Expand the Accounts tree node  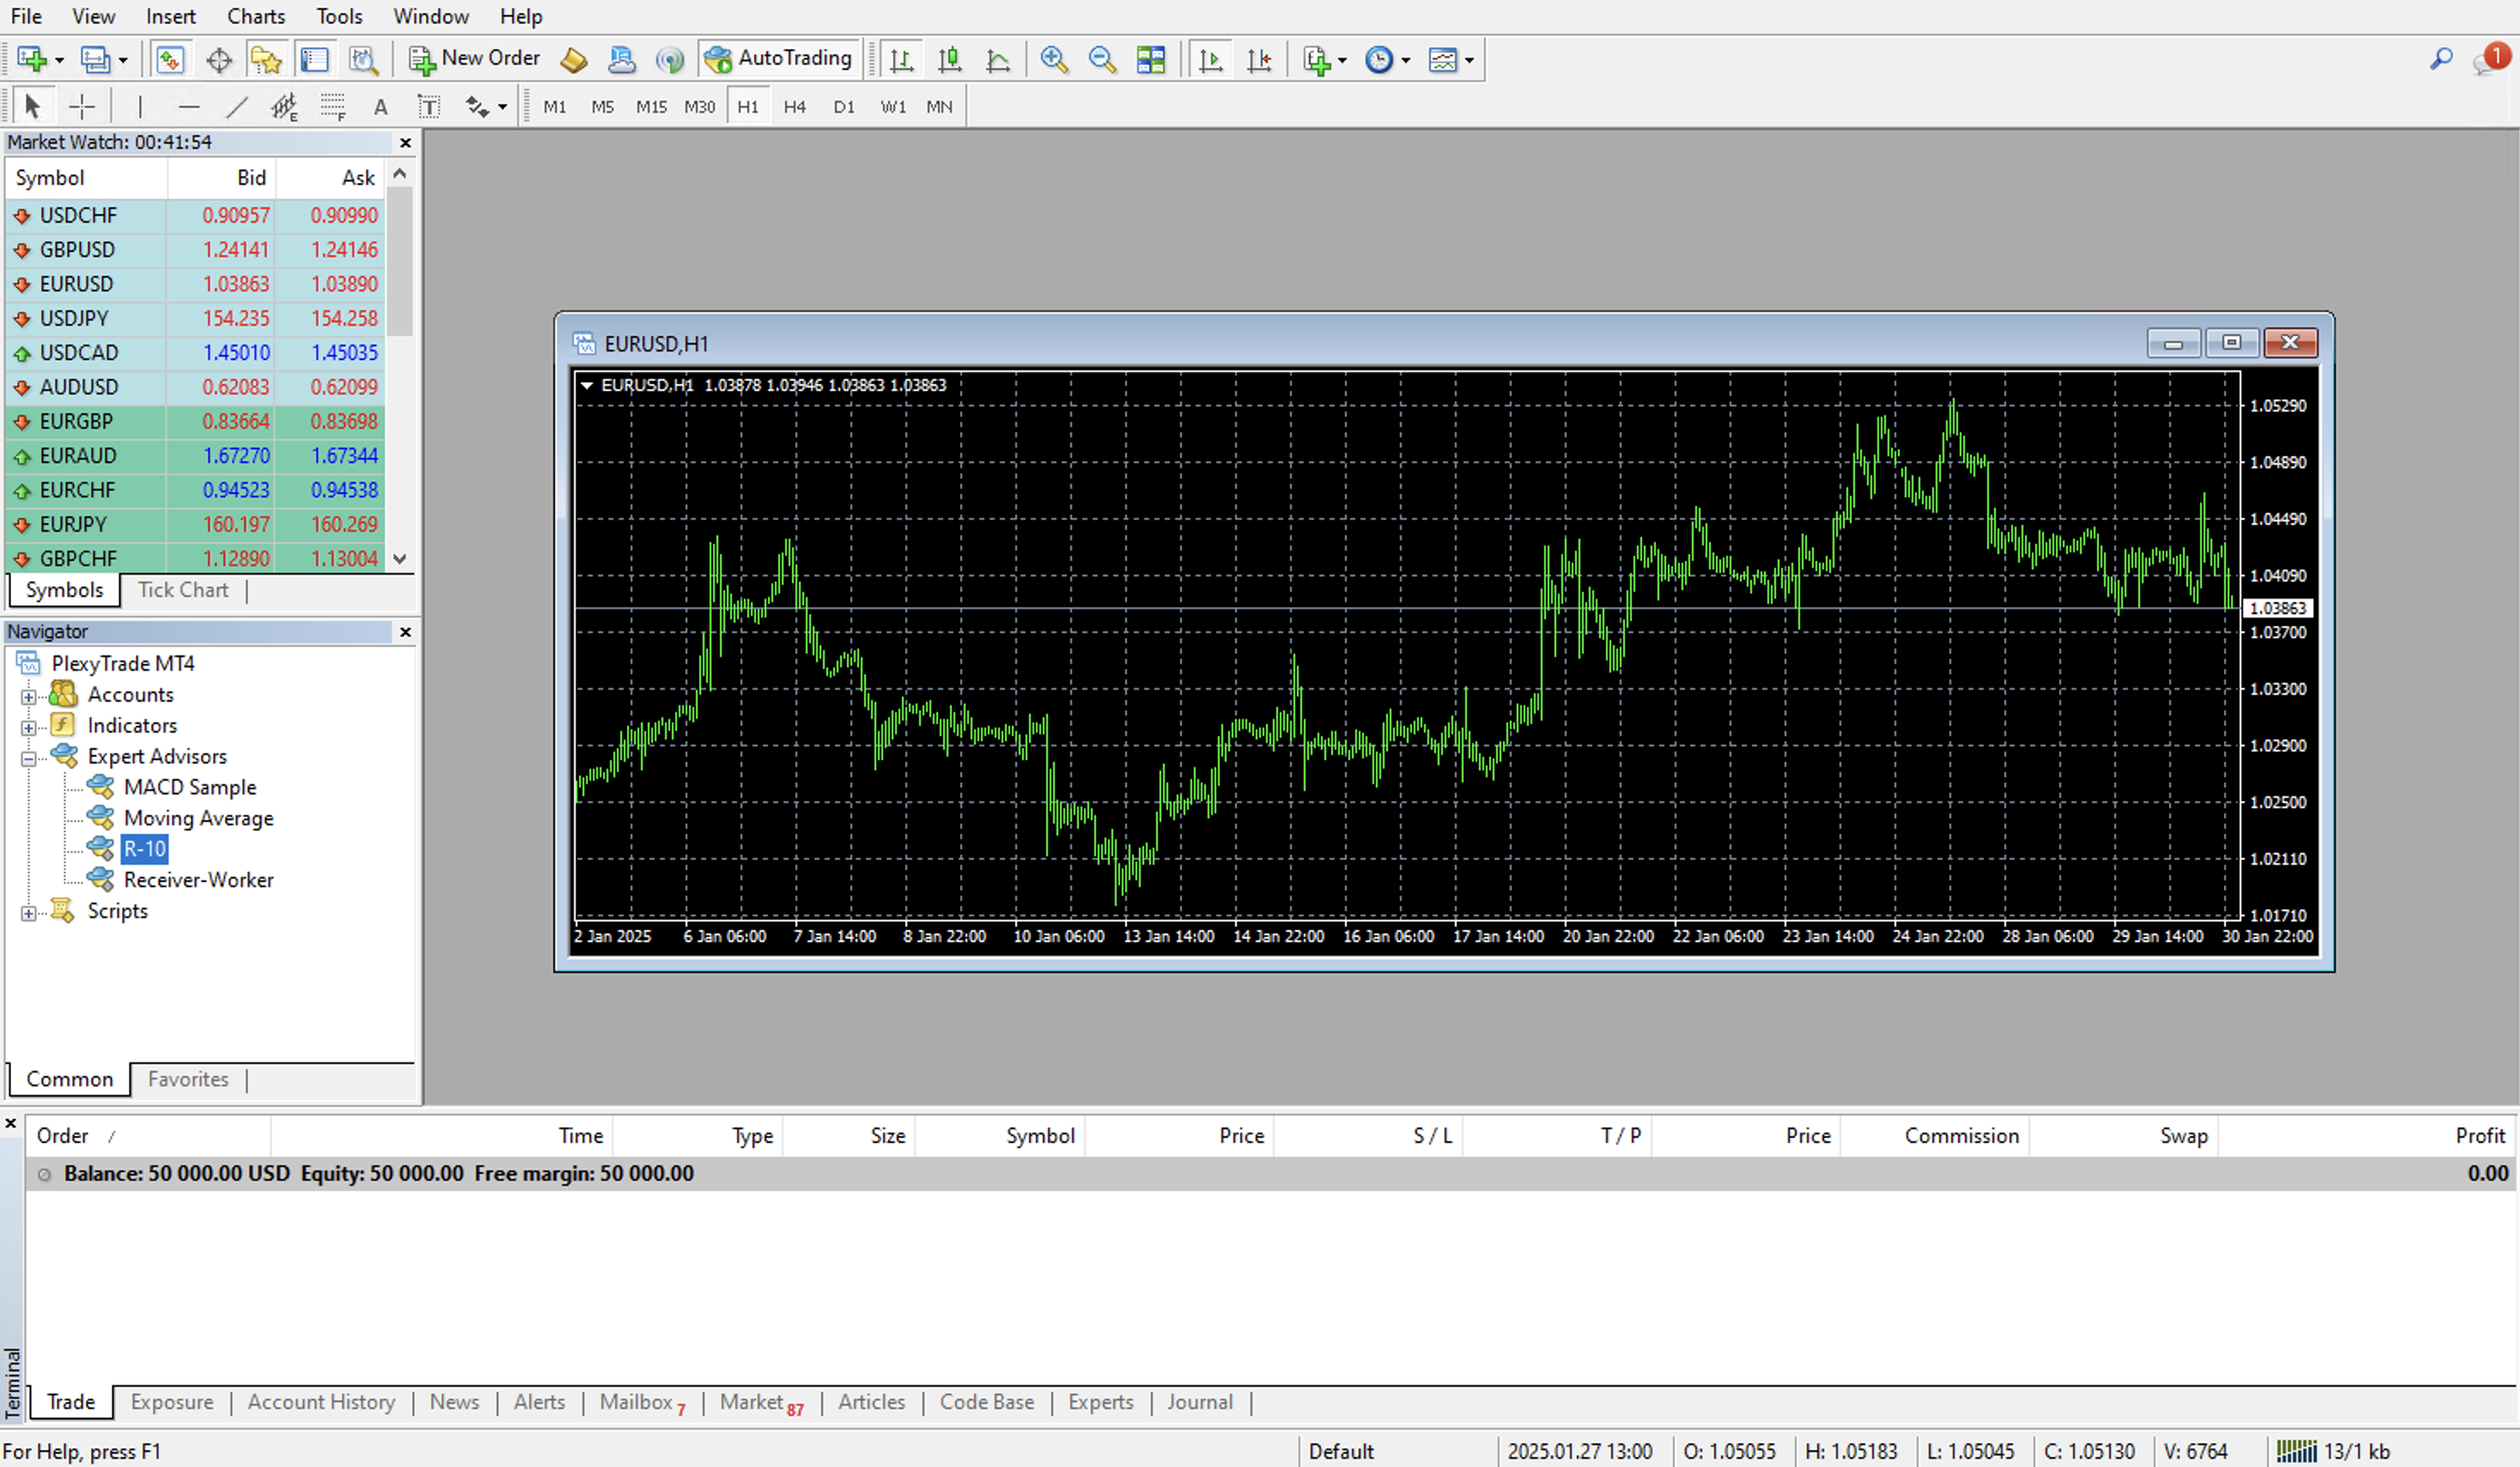click(29, 697)
